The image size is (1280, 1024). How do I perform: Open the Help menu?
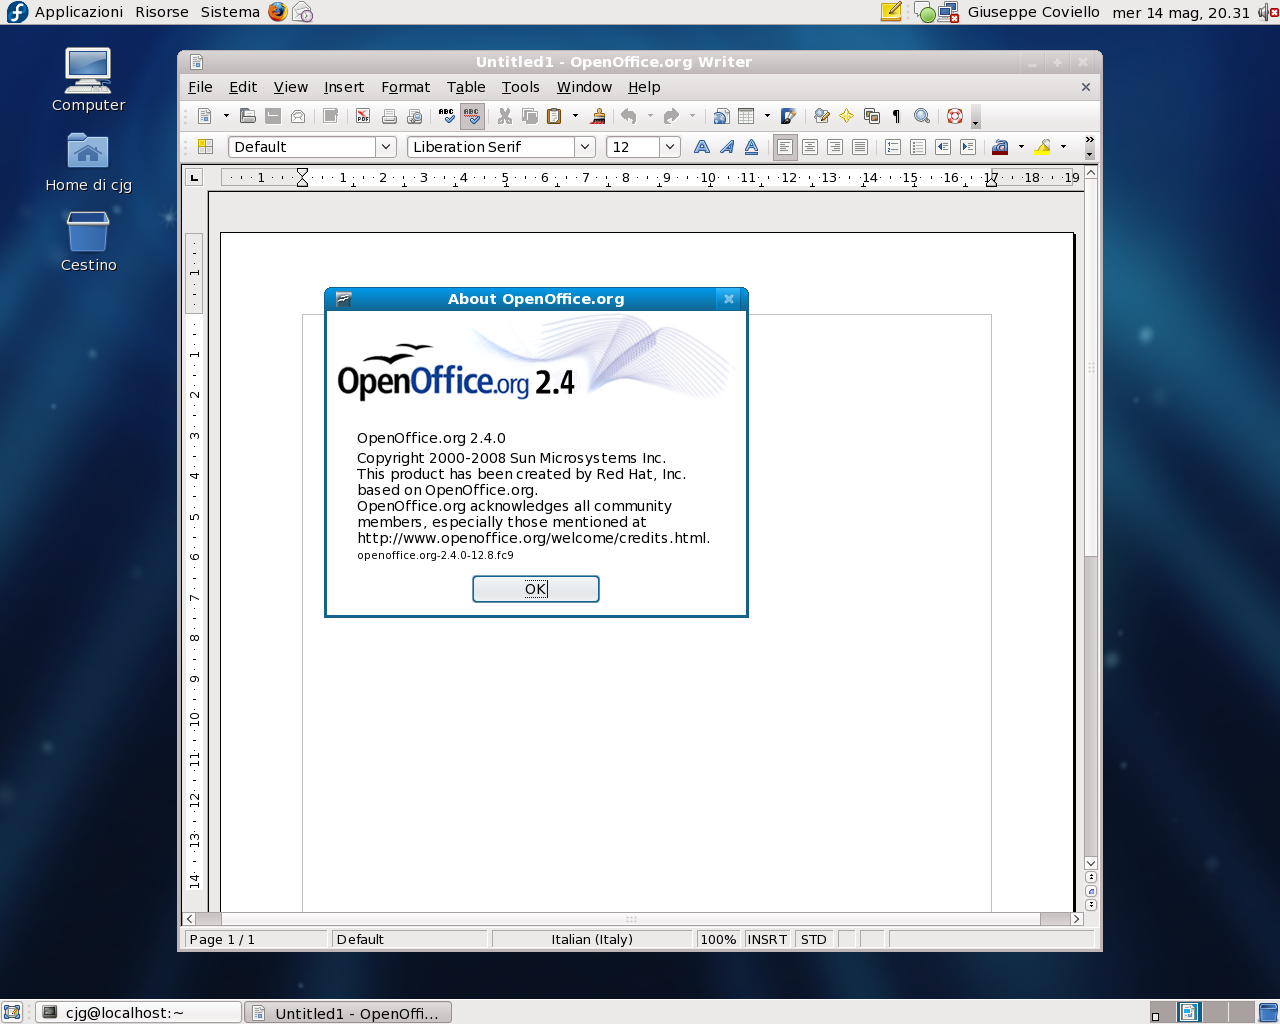point(644,87)
